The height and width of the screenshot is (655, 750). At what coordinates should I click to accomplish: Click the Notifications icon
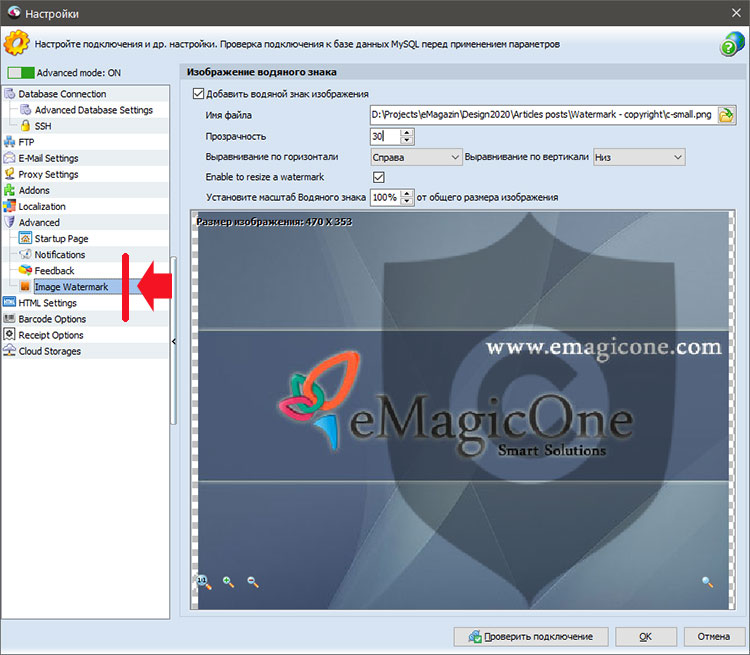25,254
